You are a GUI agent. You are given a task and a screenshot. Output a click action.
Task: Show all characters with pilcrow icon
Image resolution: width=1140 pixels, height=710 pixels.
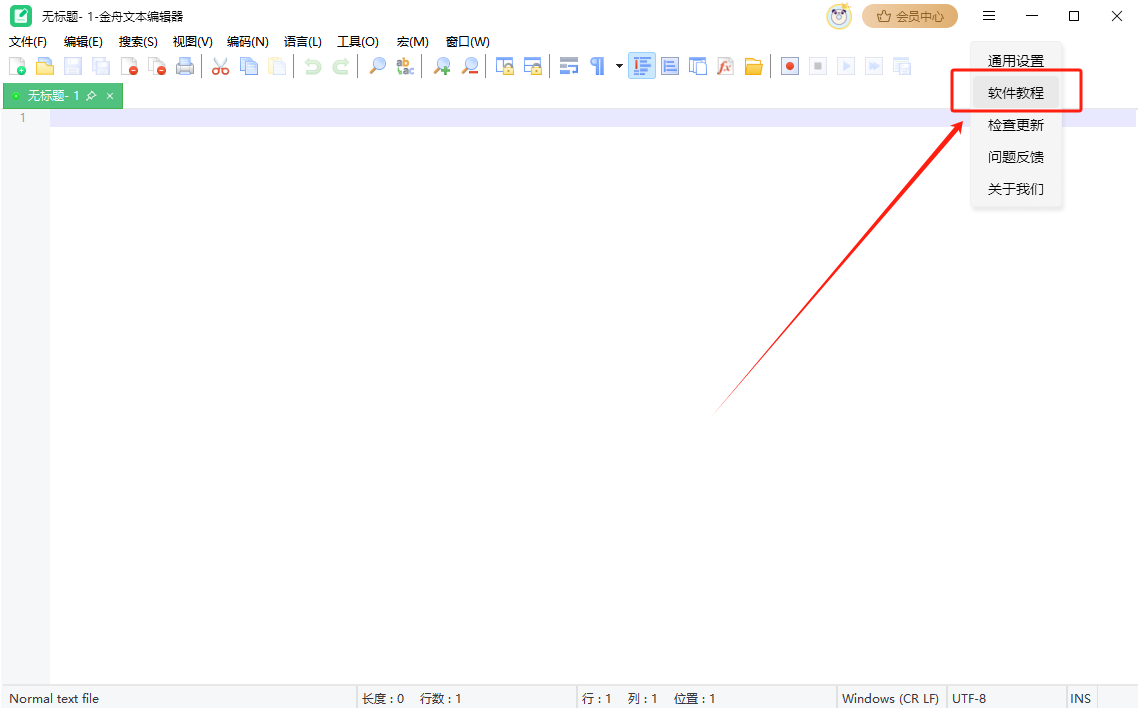[597, 67]
